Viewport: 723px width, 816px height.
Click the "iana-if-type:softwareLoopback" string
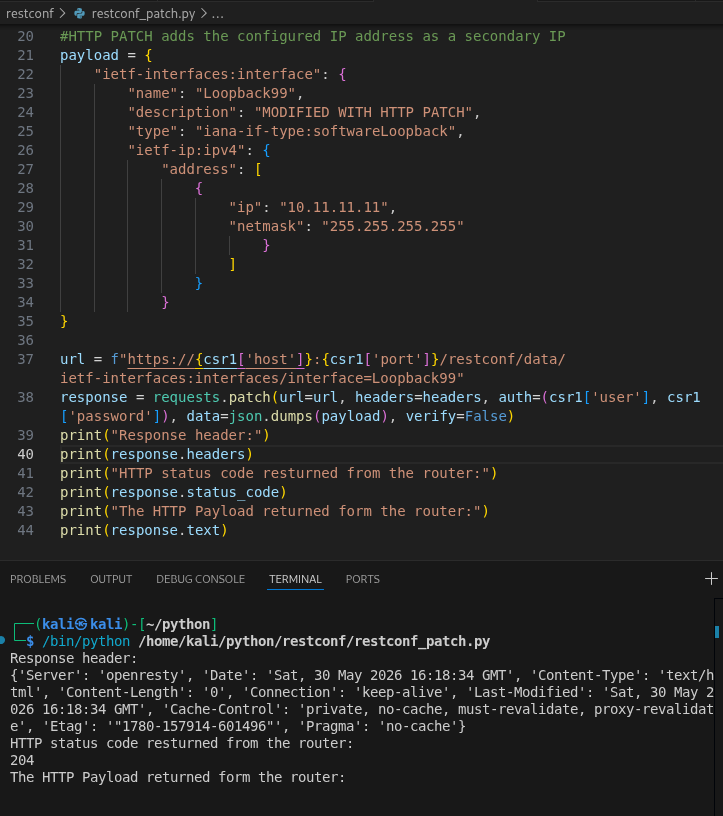(325, 131)
